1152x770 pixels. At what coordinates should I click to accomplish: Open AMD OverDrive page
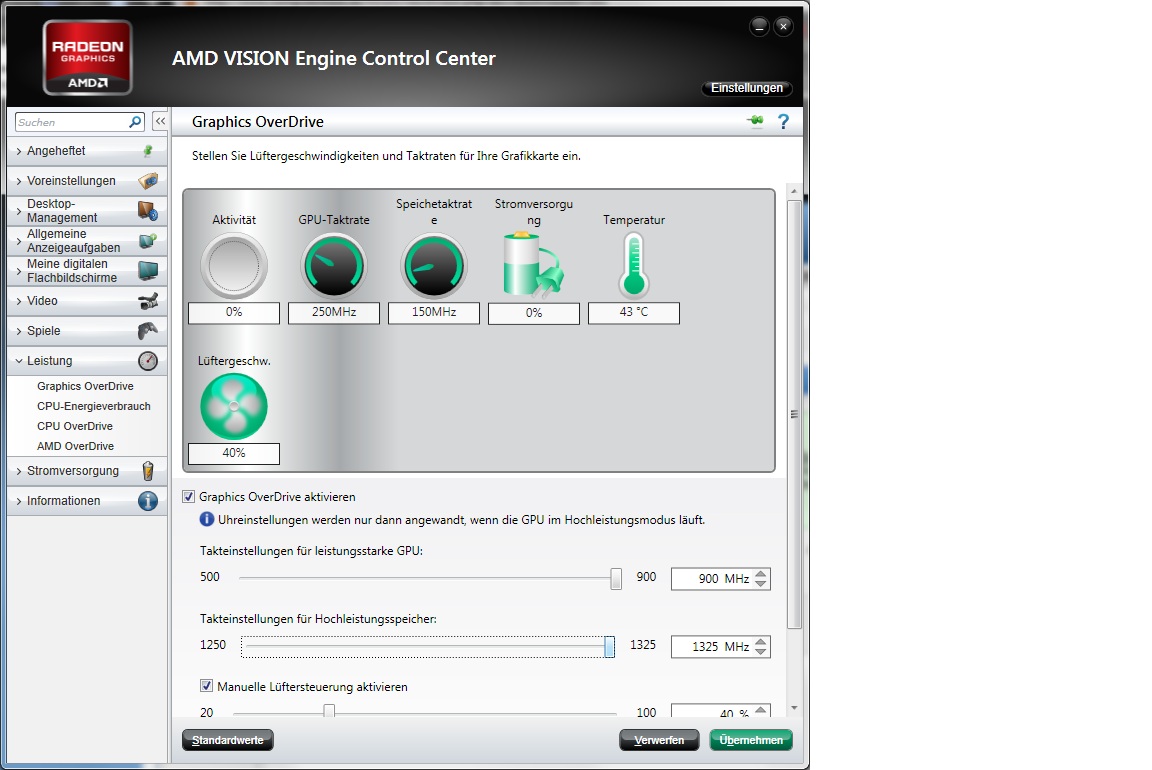tap(76, 446)
